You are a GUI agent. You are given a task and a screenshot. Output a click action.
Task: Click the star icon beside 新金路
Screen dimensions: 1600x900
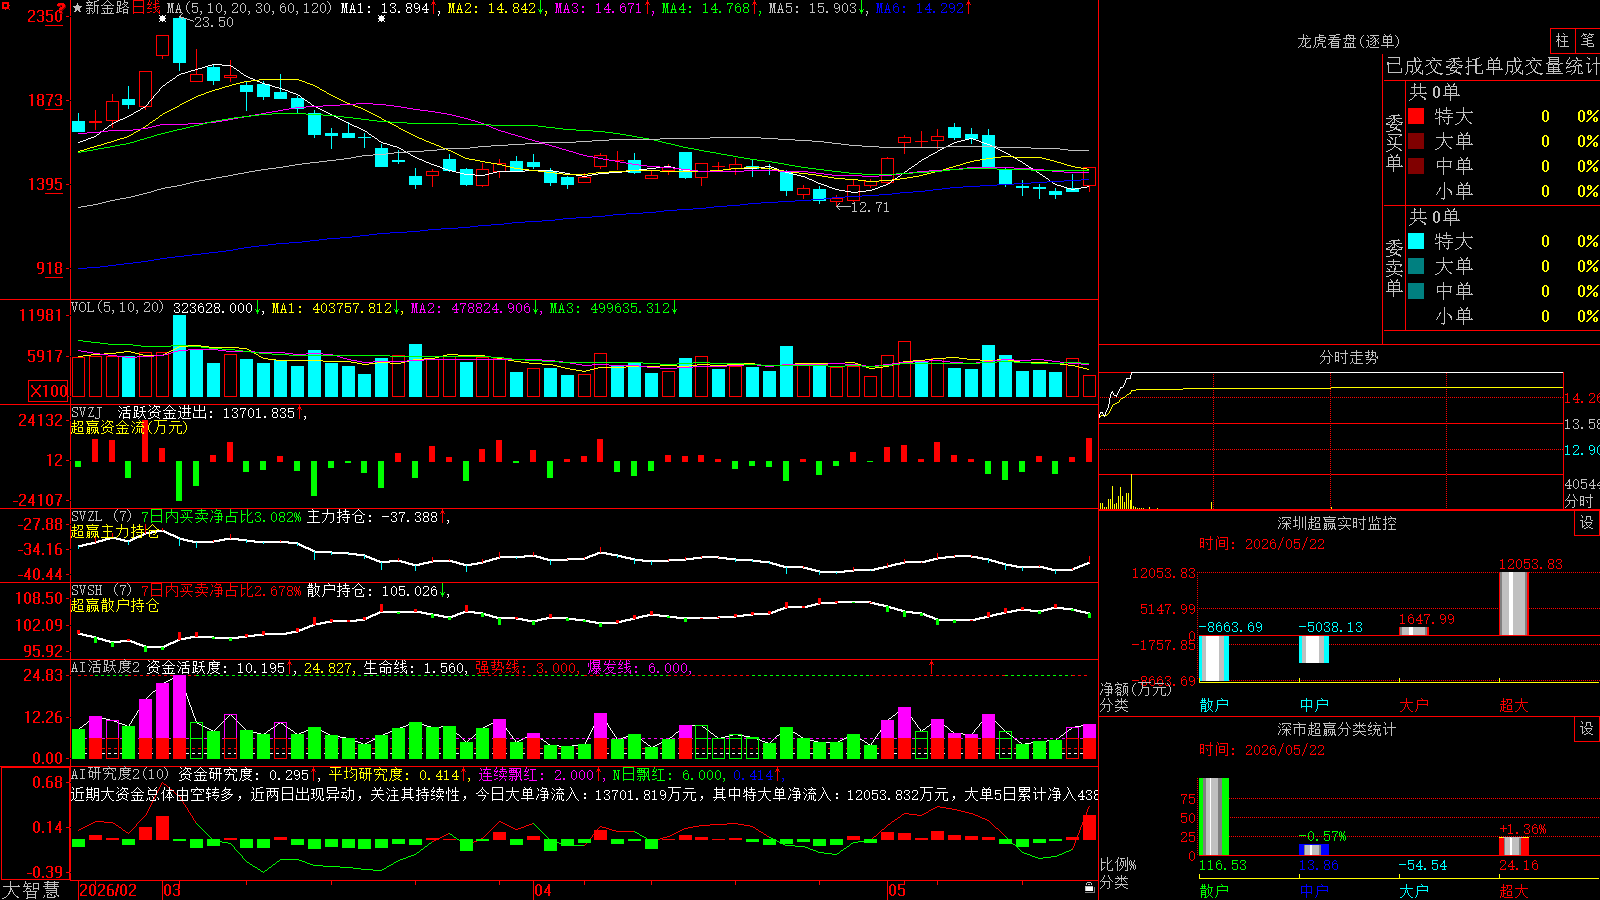coord(77,8)
